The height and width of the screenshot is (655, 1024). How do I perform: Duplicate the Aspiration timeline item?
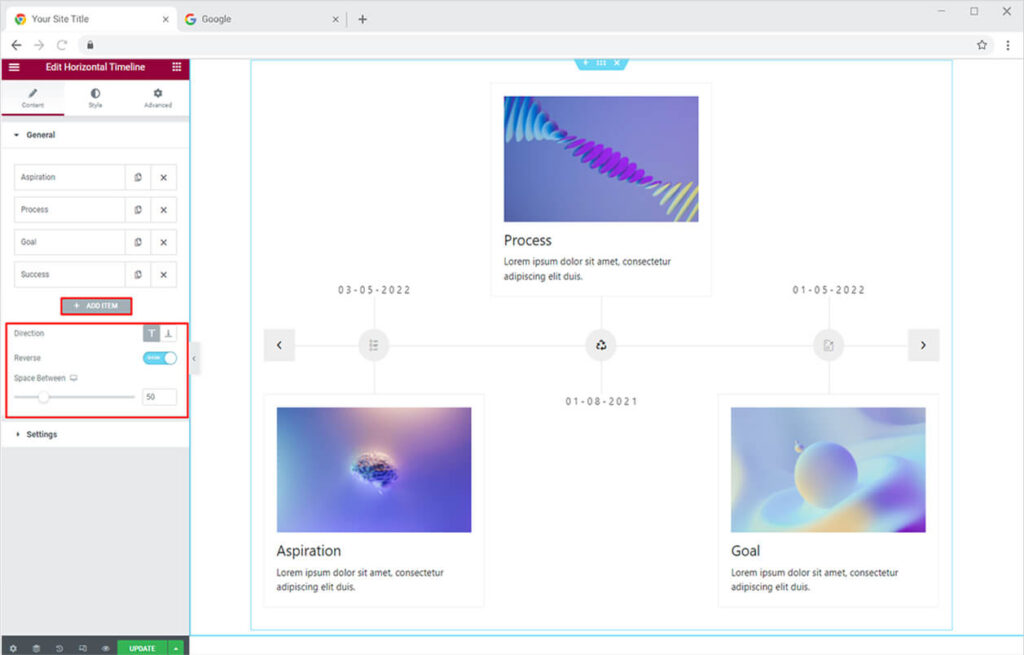coord(138,178)
